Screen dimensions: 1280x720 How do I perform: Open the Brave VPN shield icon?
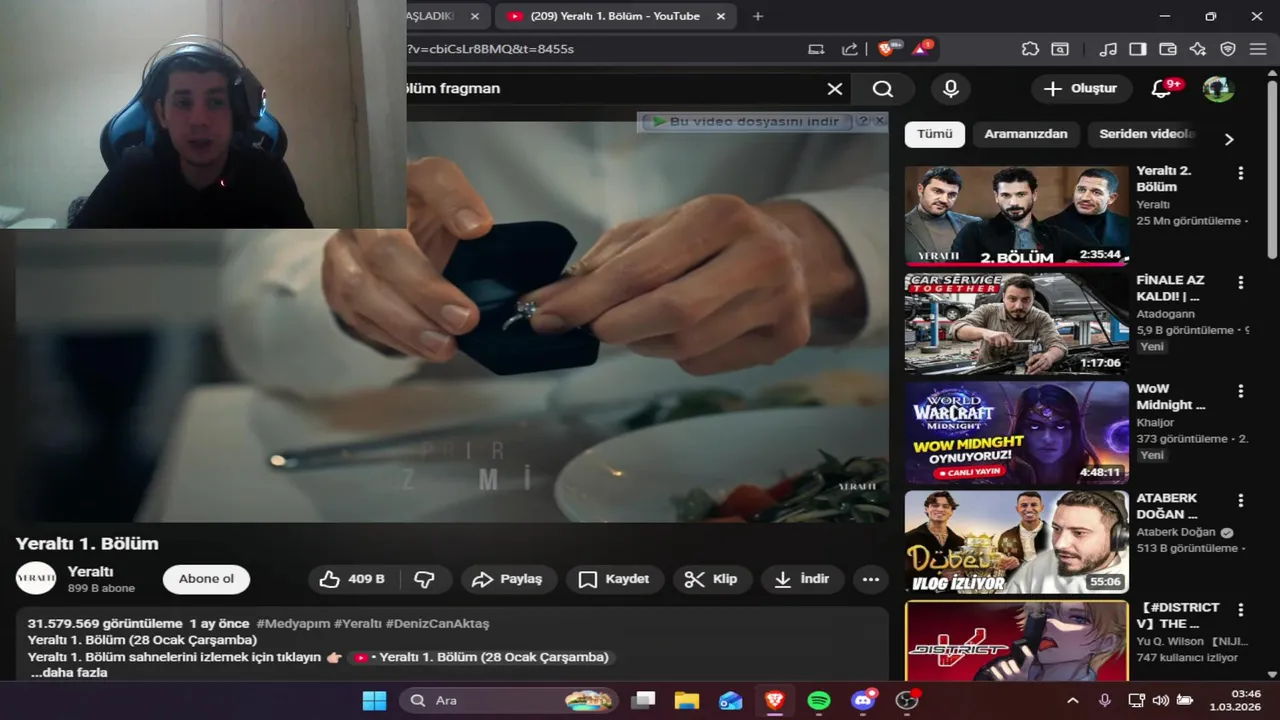tap(1228, 48)
